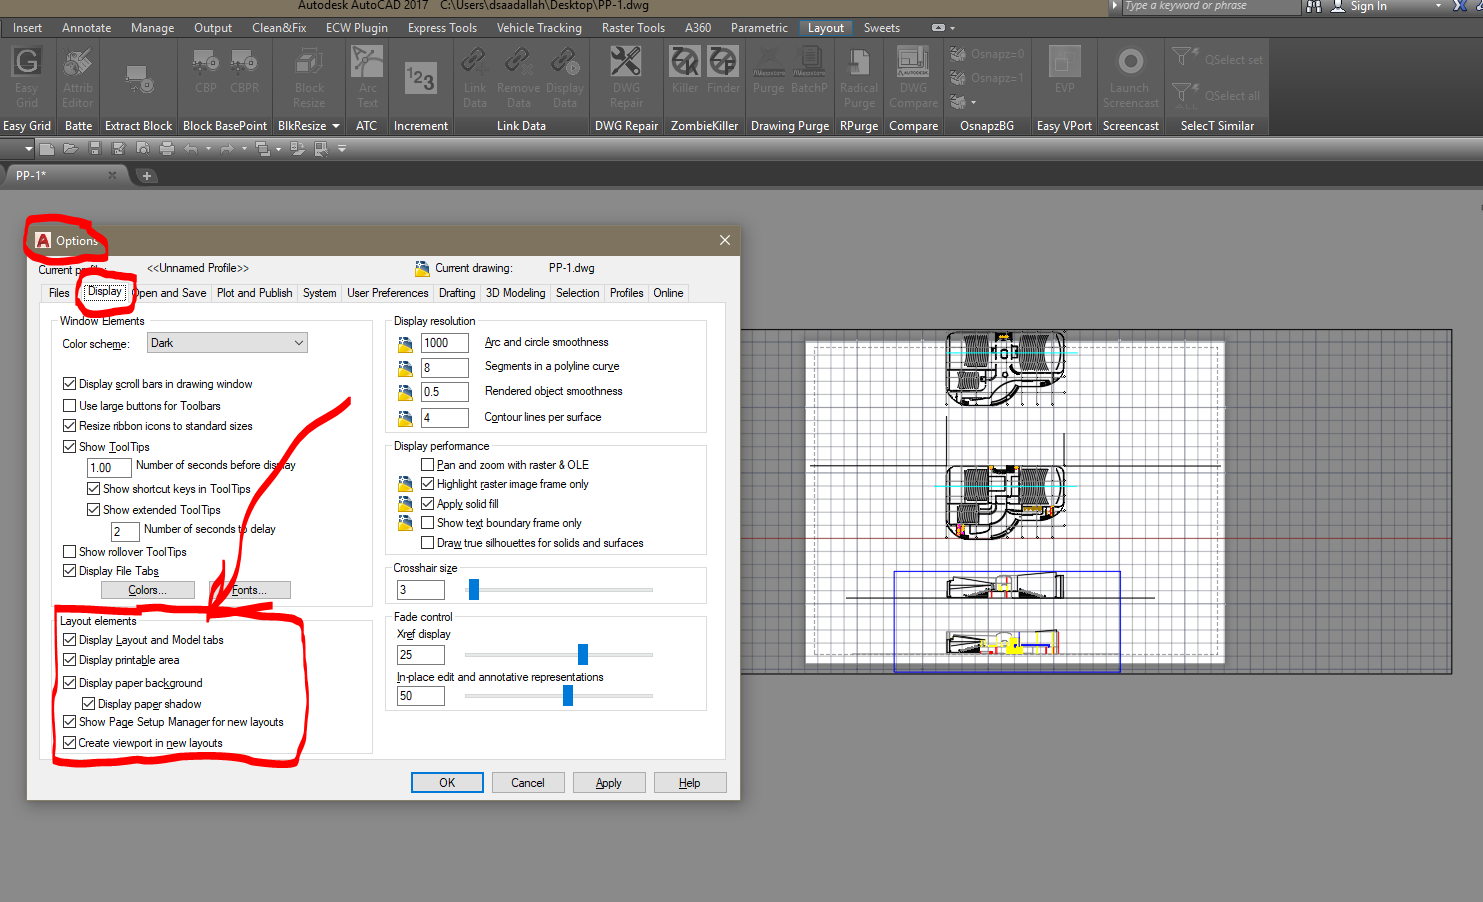Click the Crosshair size slider handle

(x=474, y=590)
